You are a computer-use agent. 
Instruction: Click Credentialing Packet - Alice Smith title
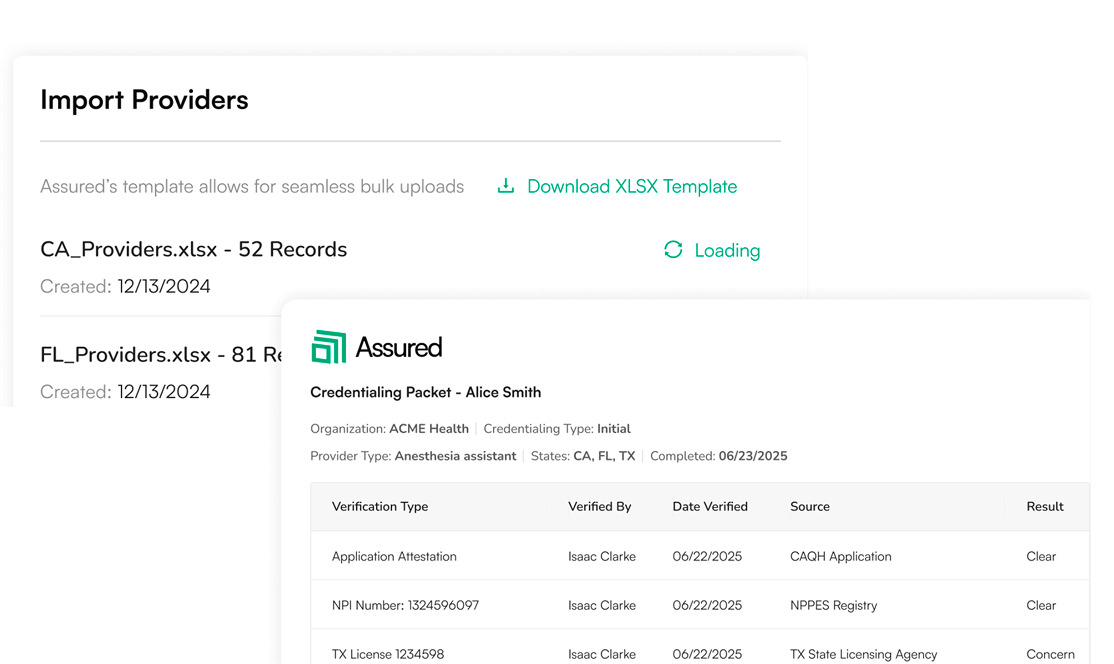pos(426,392)
